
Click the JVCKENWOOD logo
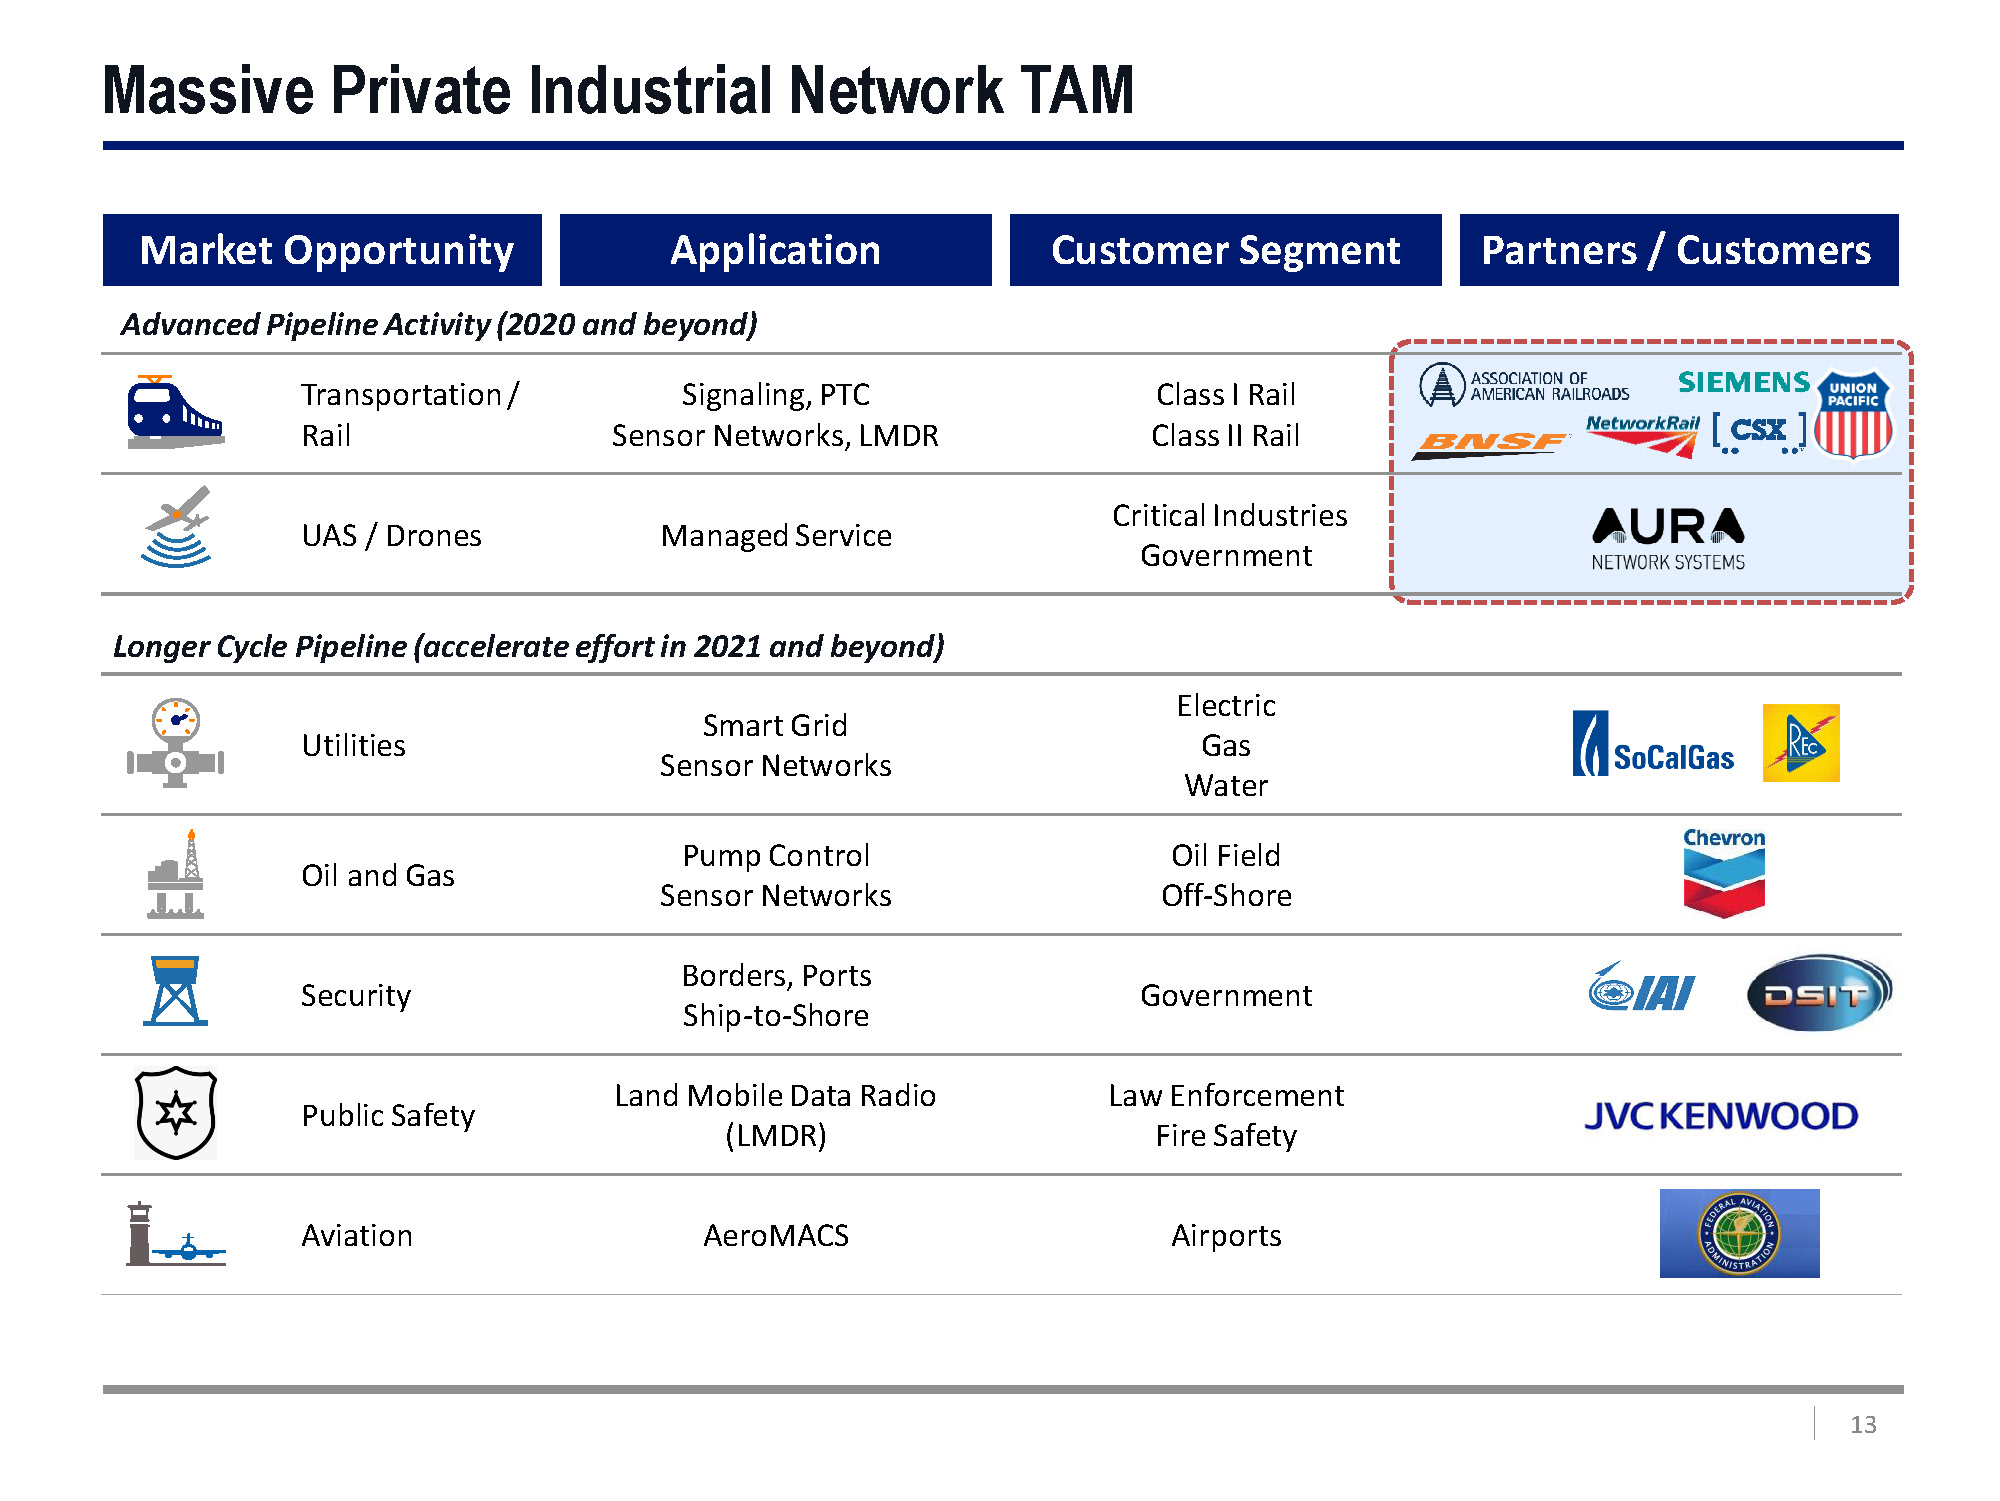pyautogui.click(x=1721, y=1116)
